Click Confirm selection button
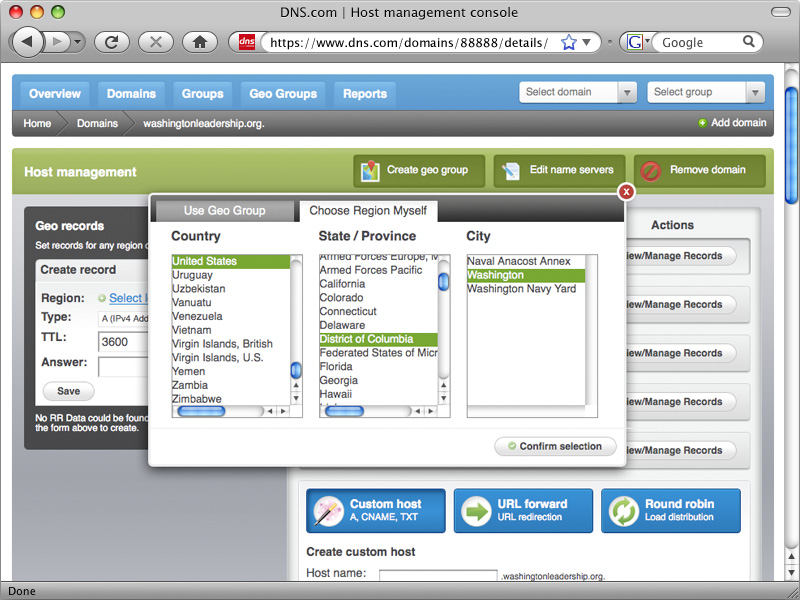The image size is (800, 600). [555, 446]
